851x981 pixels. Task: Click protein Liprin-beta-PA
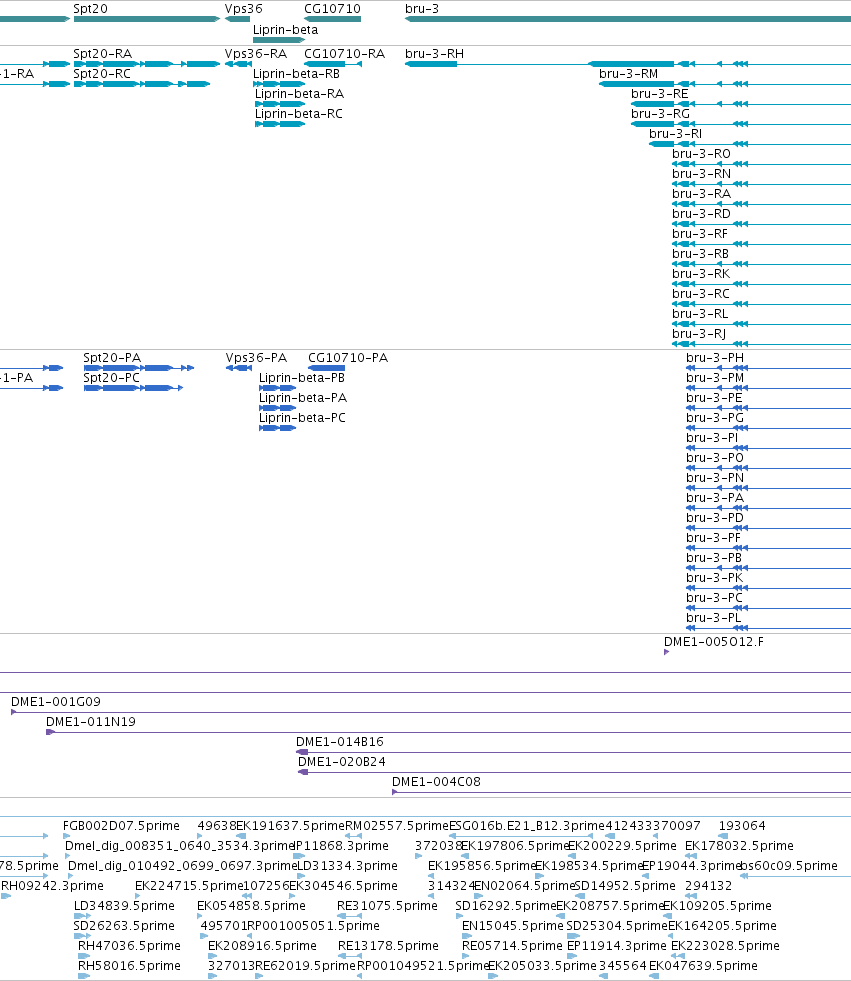tap(278, 408)
